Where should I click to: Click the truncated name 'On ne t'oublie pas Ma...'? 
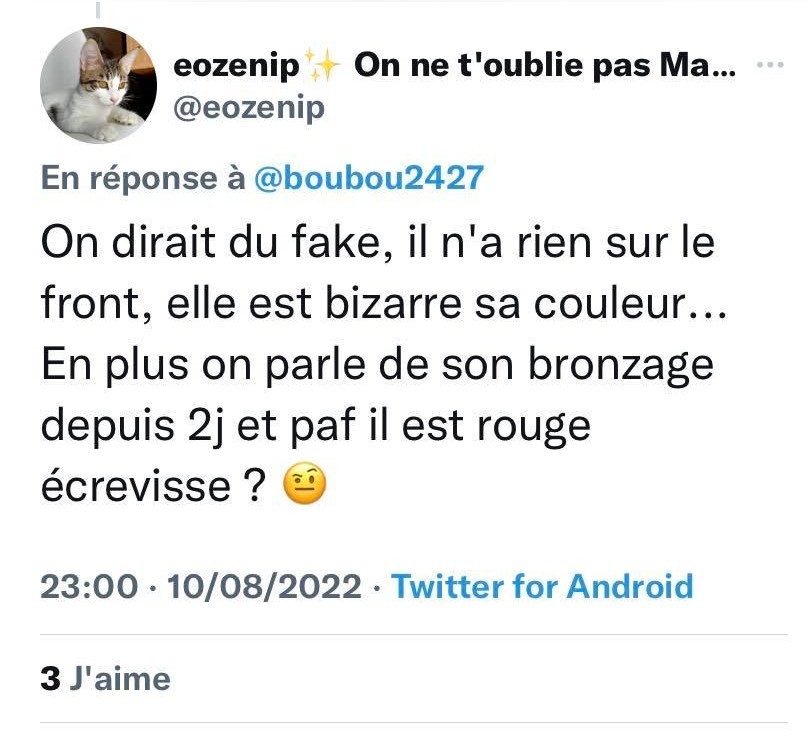546,65
